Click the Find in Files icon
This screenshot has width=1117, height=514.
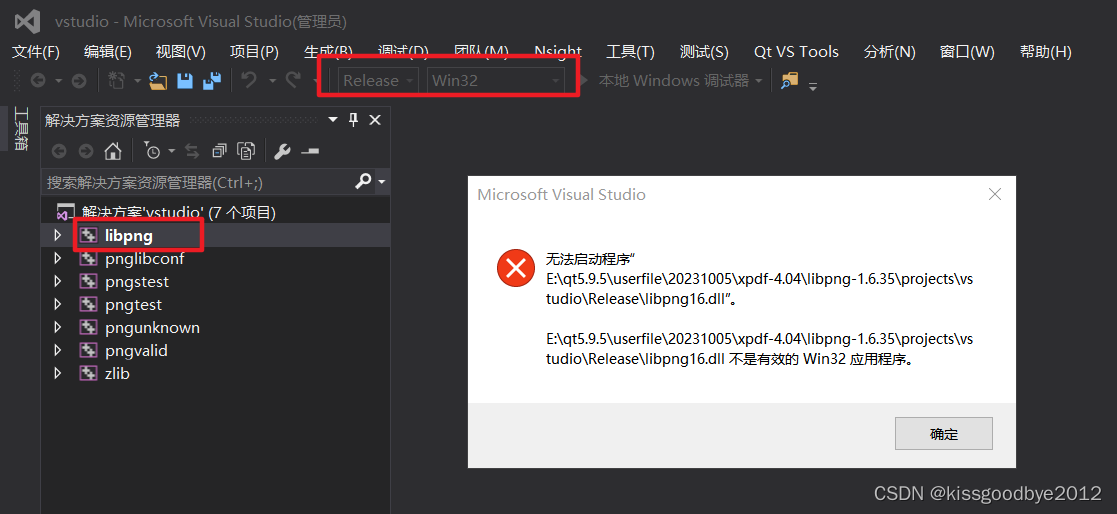coord(789,80)
